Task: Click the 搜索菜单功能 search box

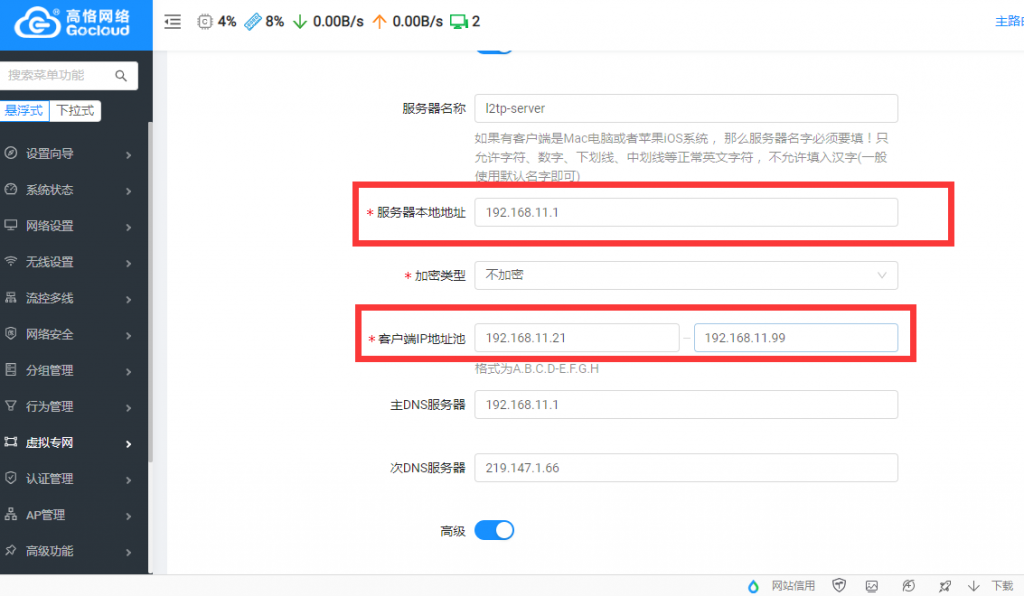Action: pyautogui.click(x=69, y=76)
